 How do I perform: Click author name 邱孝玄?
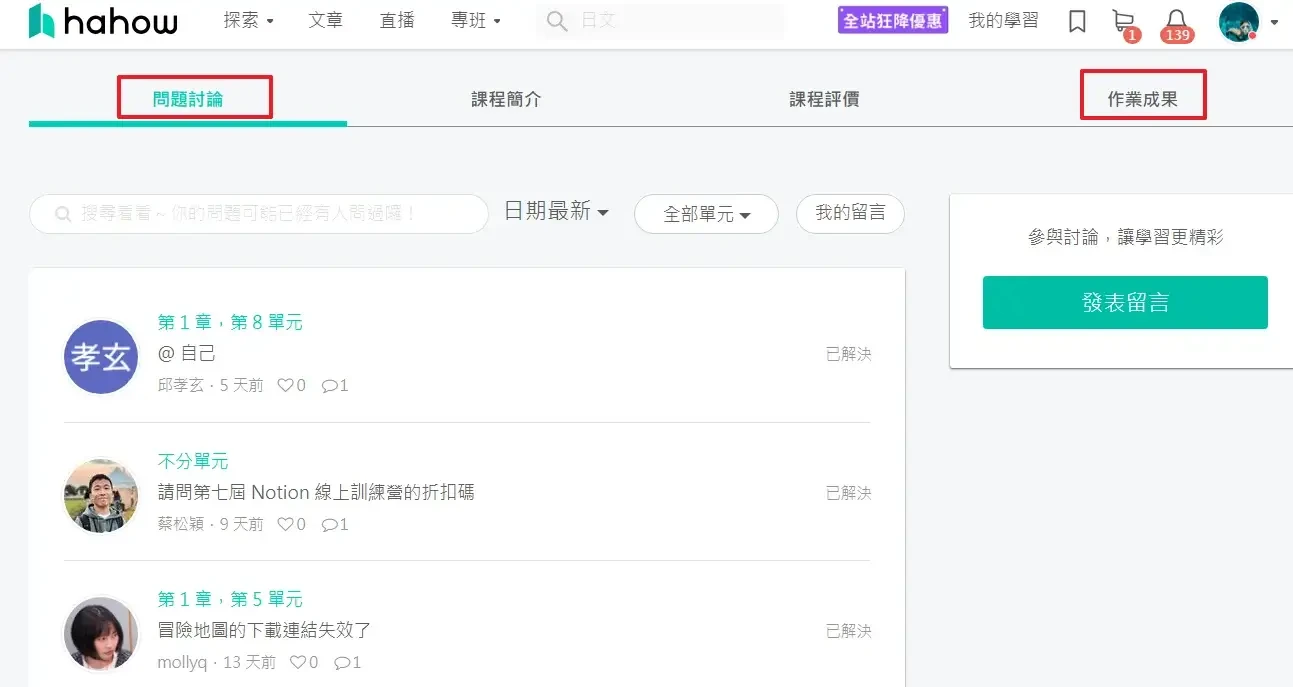[x=181, y=385]
